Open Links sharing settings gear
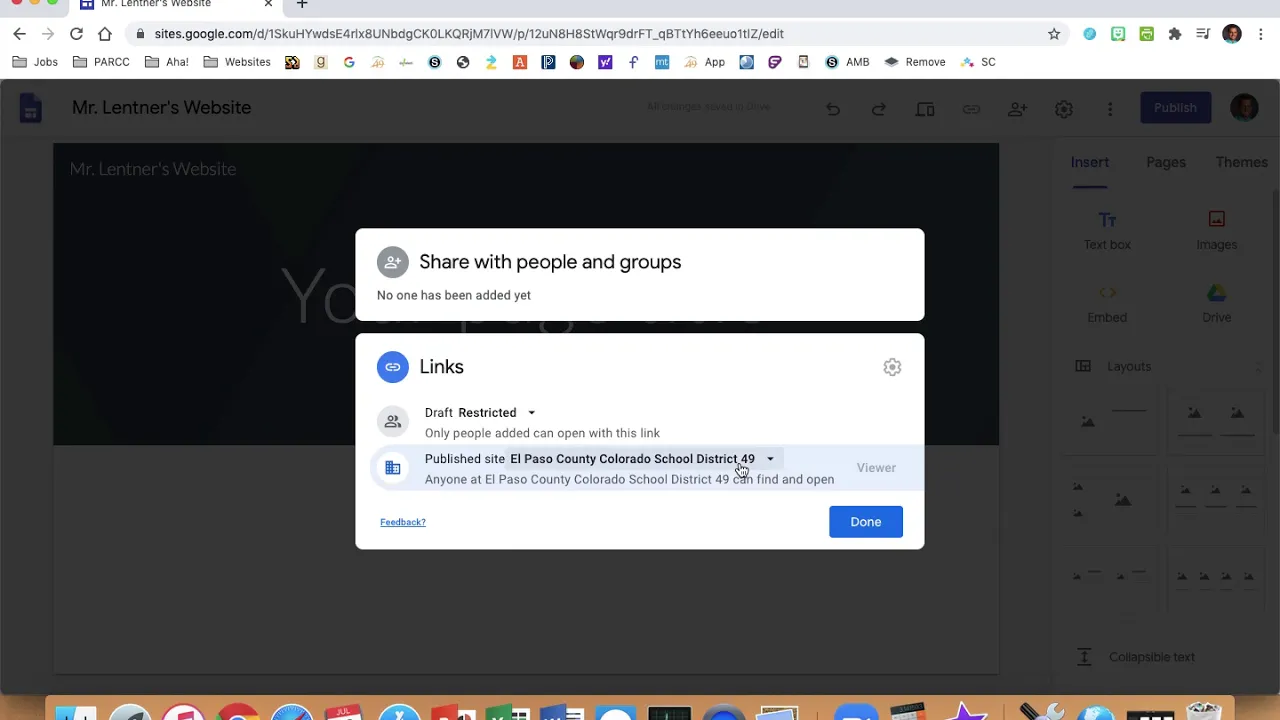This screenshot has width=1280, height=720. tap(892, 367)
